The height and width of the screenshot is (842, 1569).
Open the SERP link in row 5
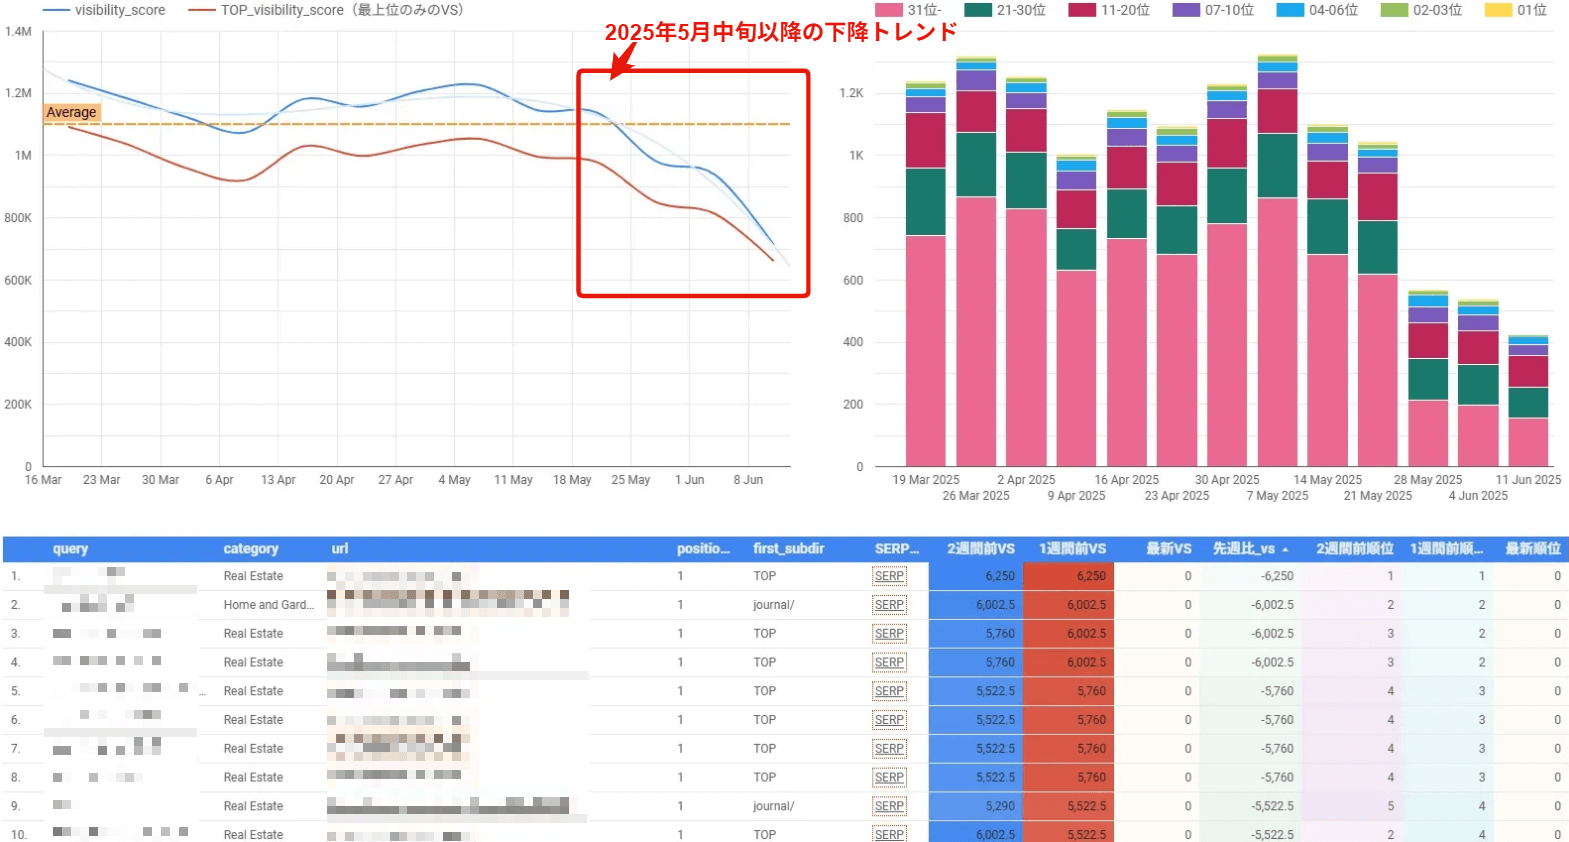click(889, 691)
